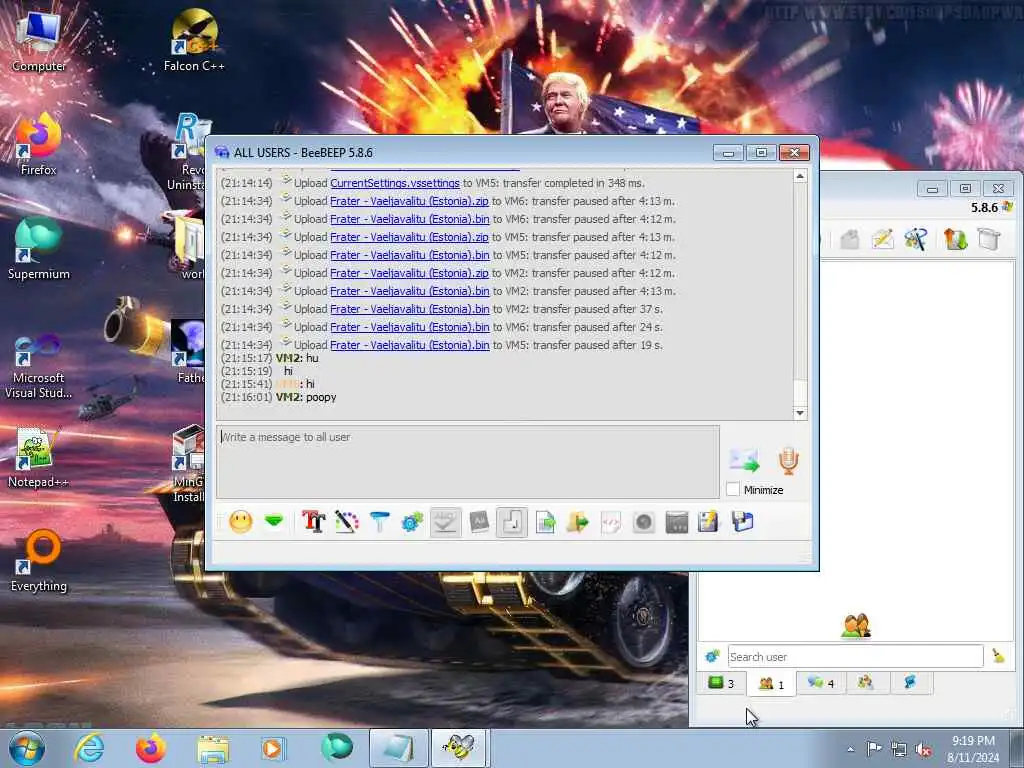Screen dimensions: 1024x768
Task: Open the fourth tab with people icon
Action: point(865,683)
